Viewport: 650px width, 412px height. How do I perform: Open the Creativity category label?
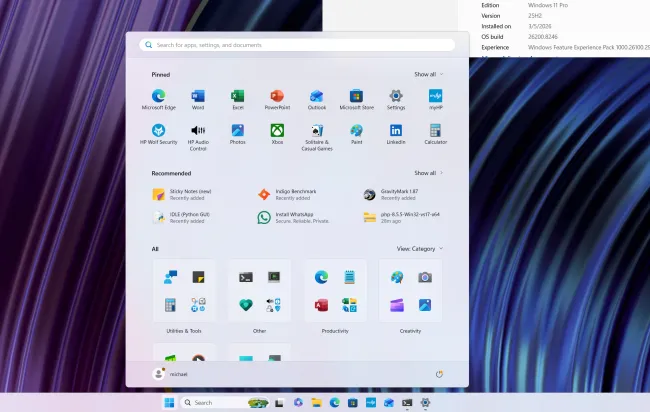[410, 331]
